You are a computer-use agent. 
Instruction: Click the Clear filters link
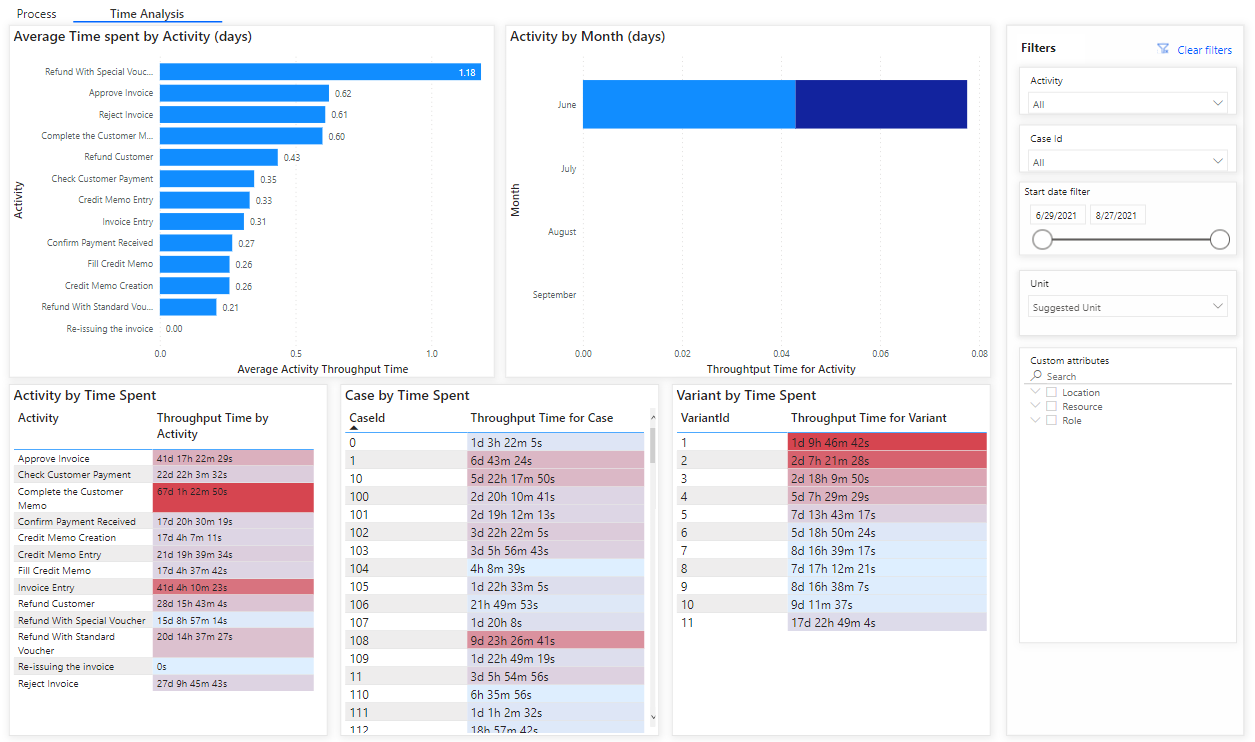[1204, 49]
